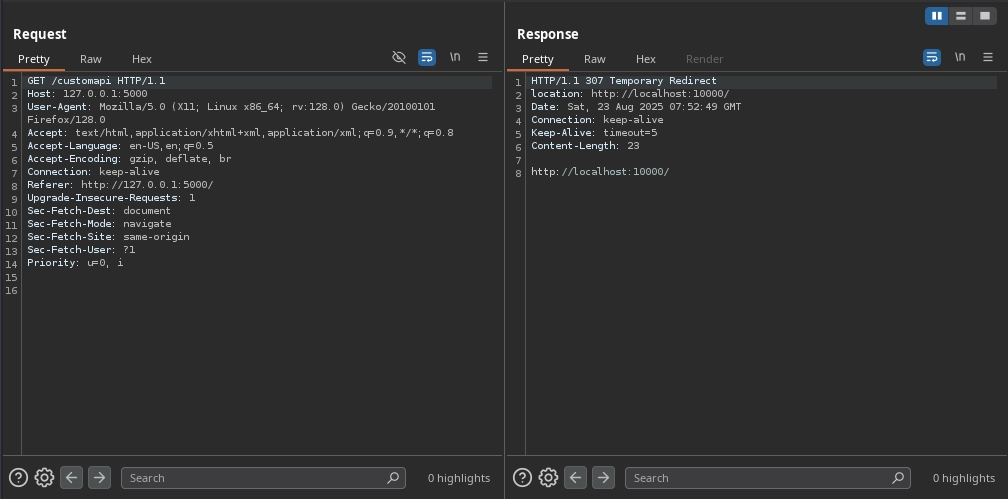Viewport: 1008px width, 499px height.
Task: Switch Request view to the Hex tab
Action: 142,59
